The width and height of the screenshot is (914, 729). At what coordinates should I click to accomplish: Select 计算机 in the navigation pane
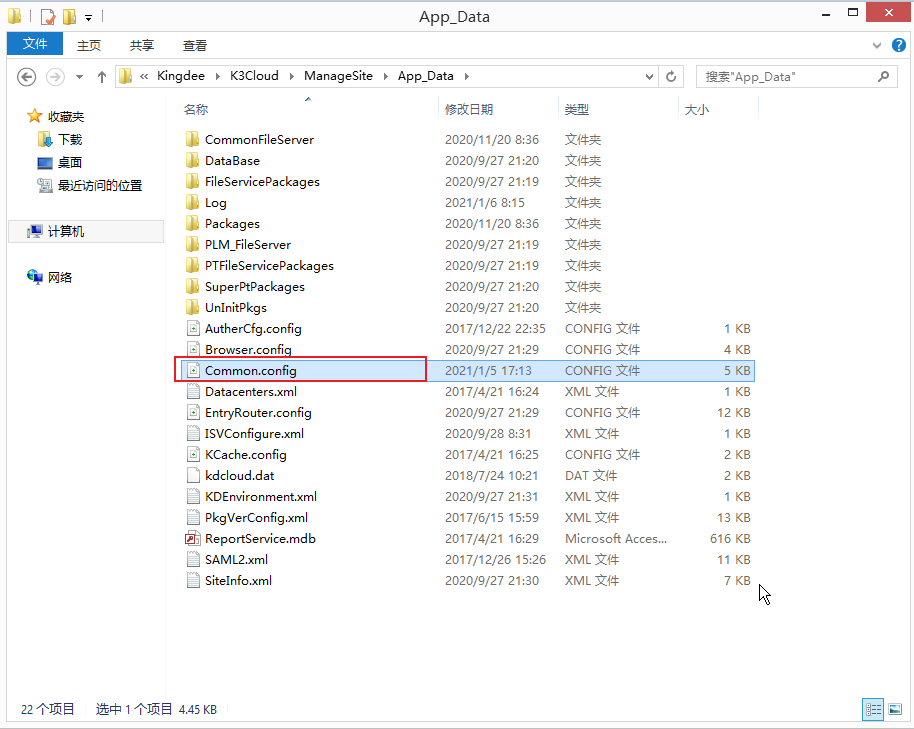tap(66, 231)
